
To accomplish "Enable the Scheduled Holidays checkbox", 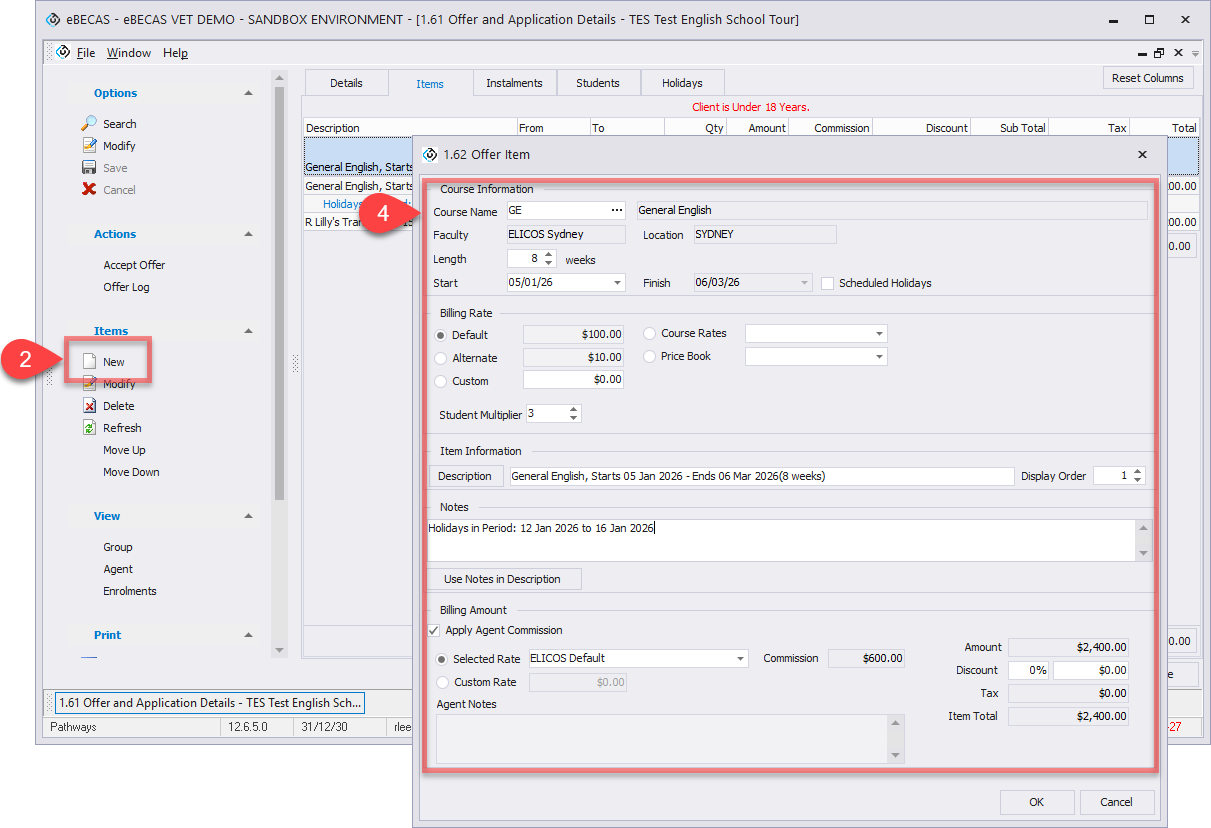I will [827, 283].
